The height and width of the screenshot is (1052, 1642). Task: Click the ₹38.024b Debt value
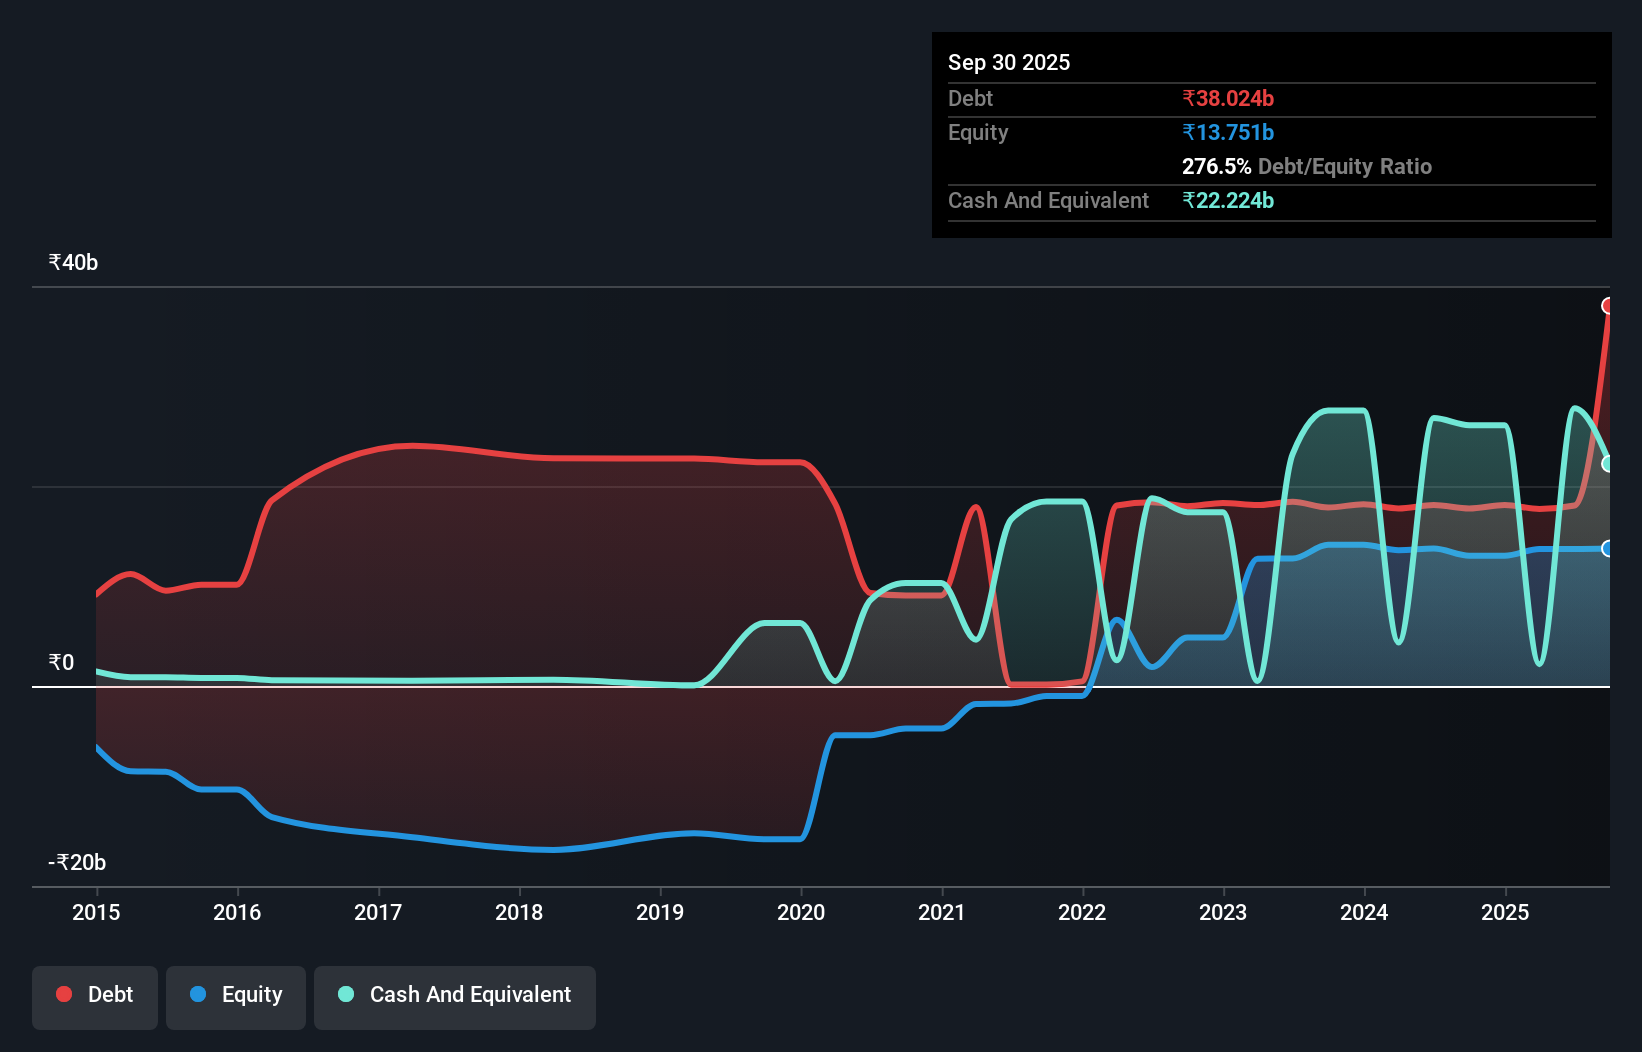1228,98
